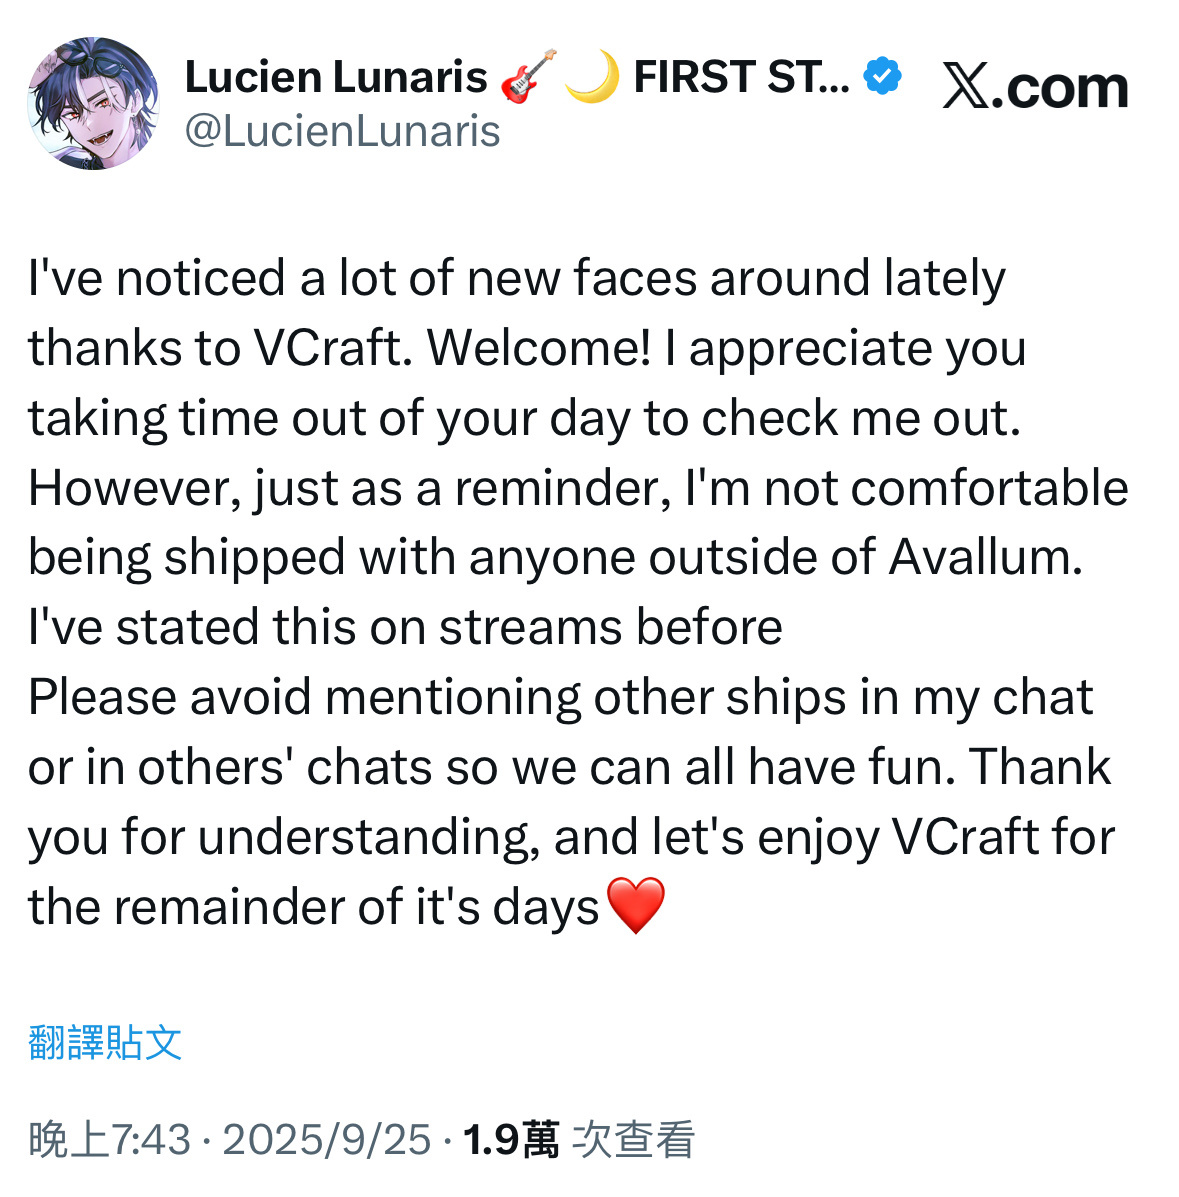Image resolution: width=1179 pixels, height=1197 pixels.
Task: Click the X logo at top right
Action: [966, 87]
